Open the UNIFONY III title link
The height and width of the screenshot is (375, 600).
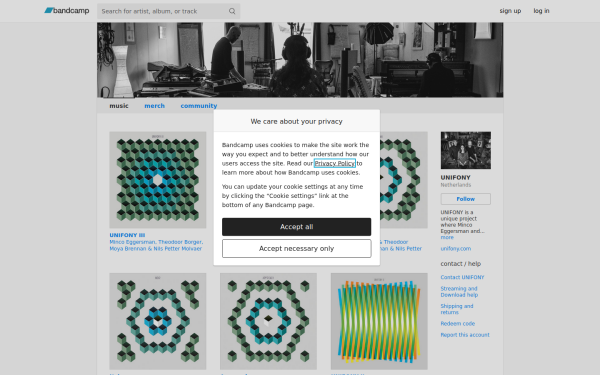[127, 235]
